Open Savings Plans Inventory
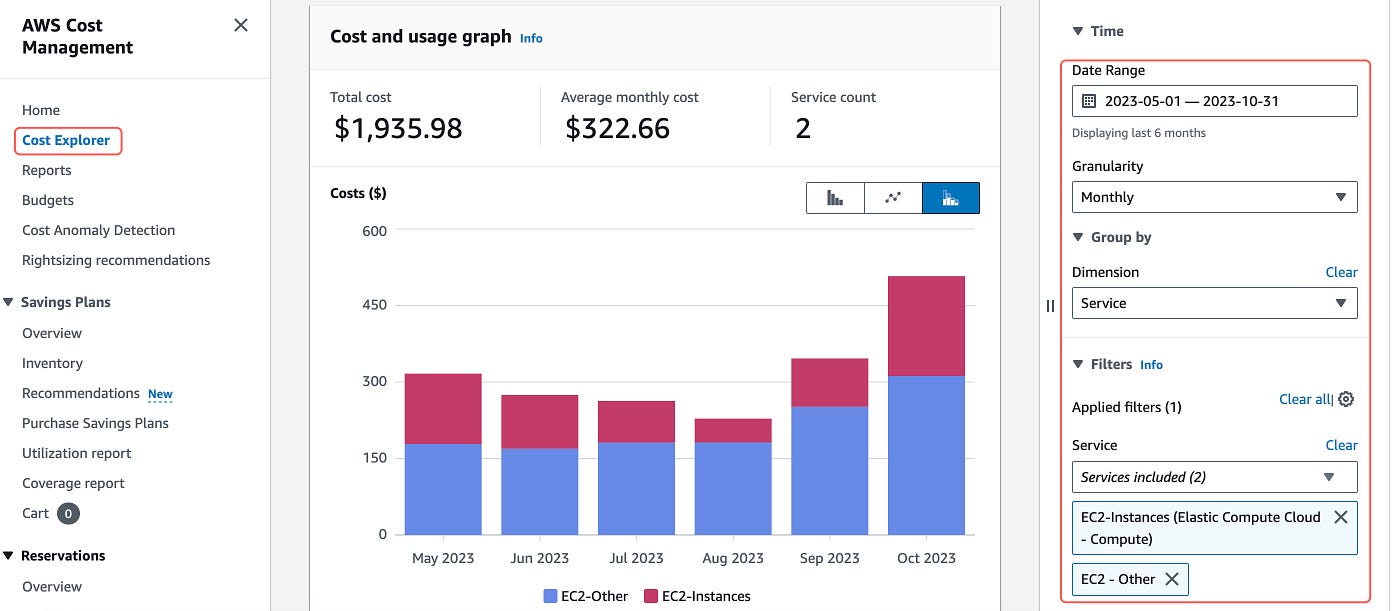The width and height of the screenshot is (1400, 611). (x=52, y=363)
